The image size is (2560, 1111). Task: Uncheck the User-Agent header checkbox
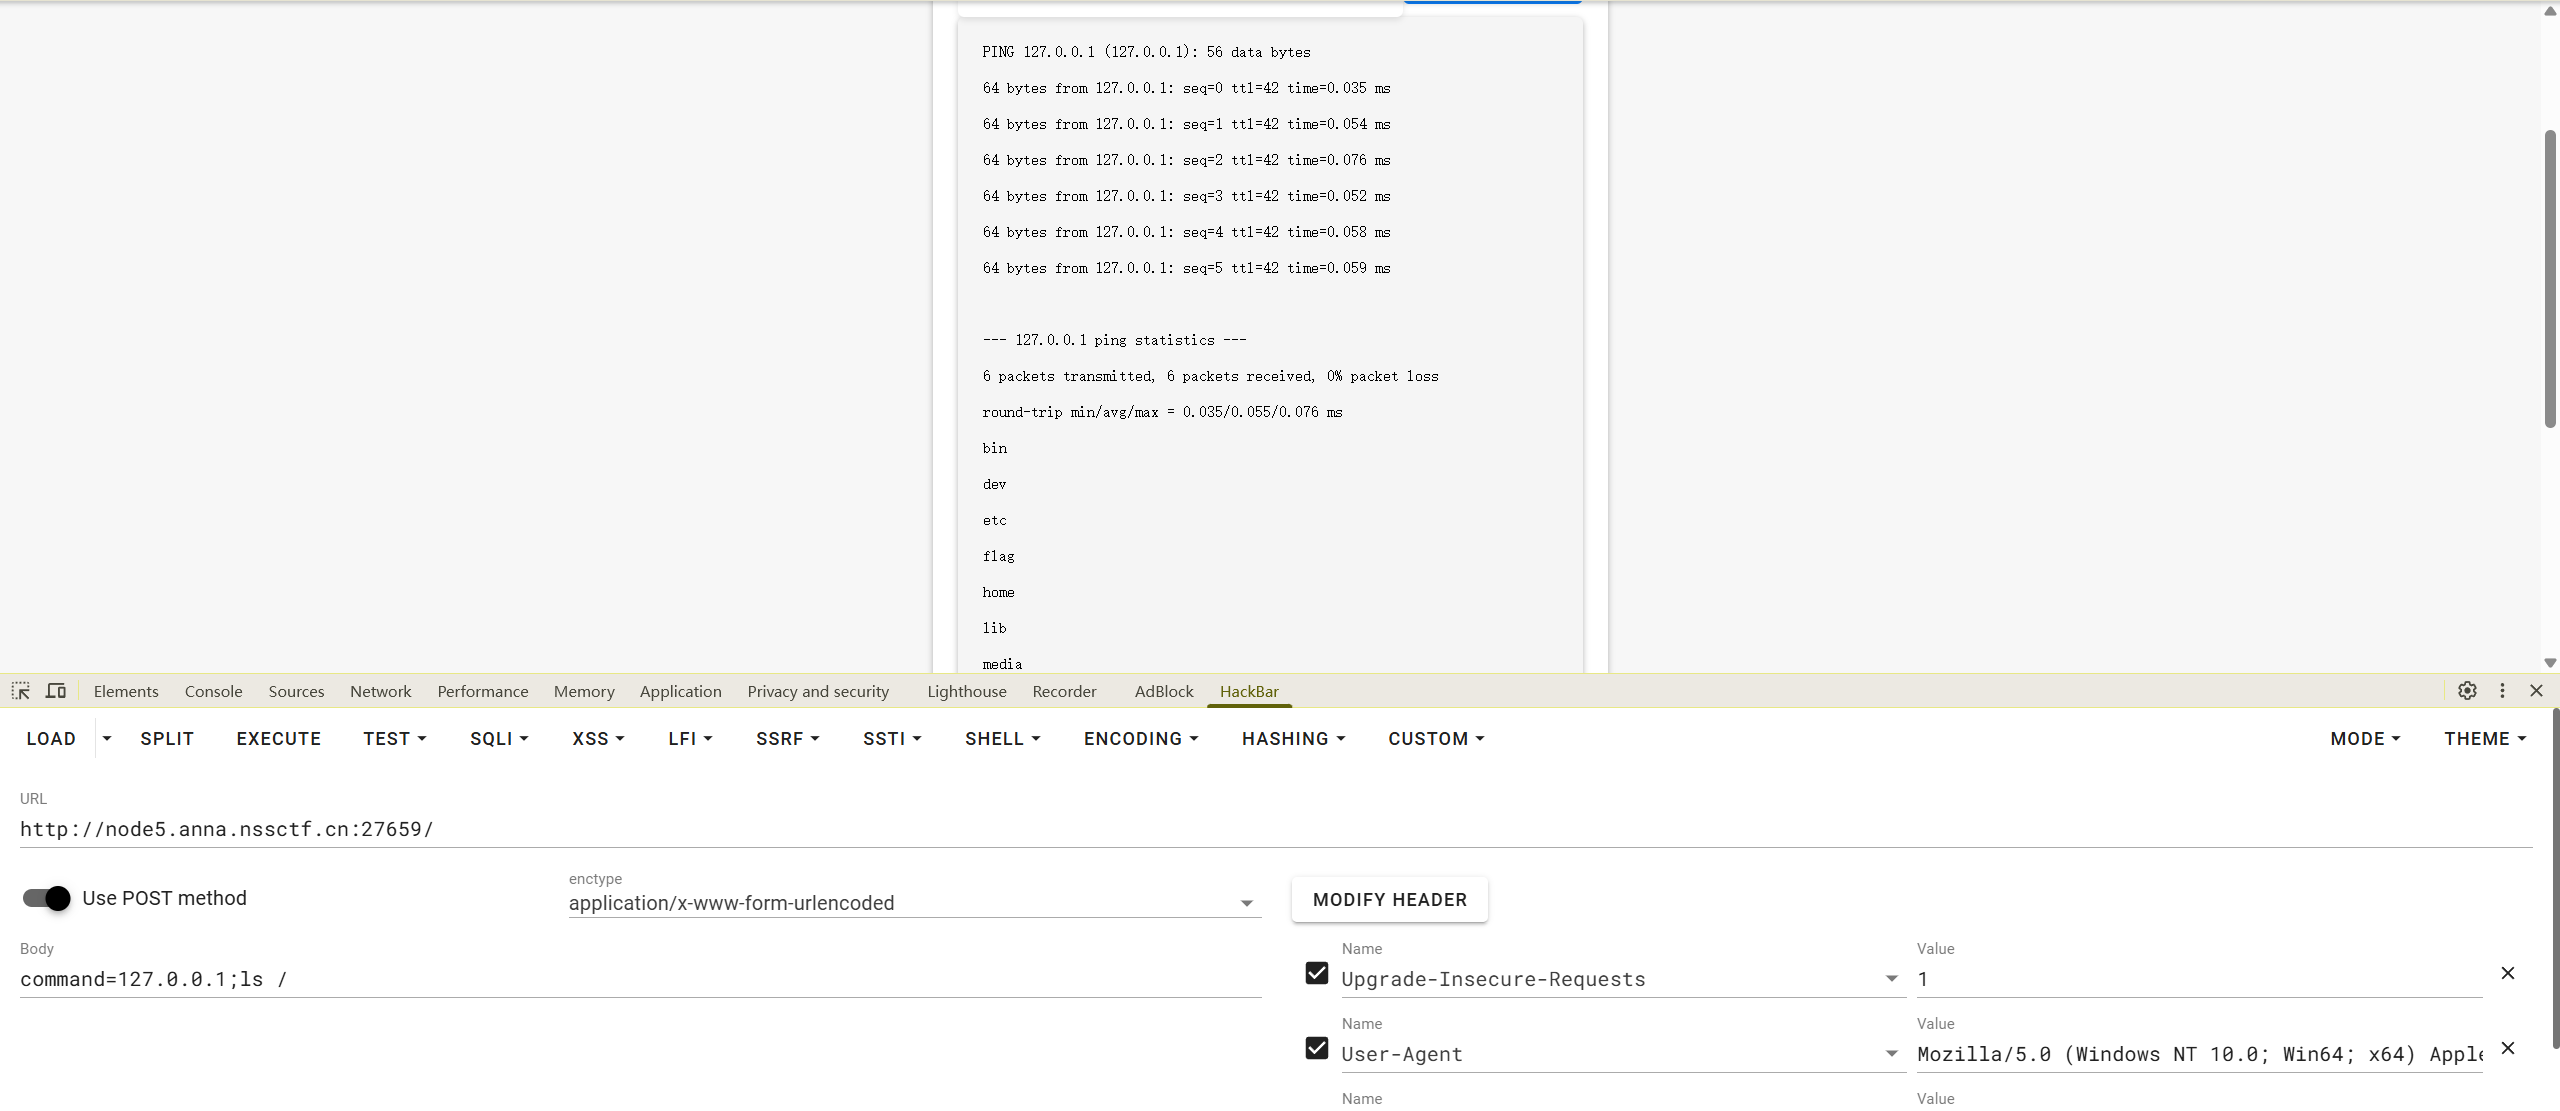pos(1317,1048)
